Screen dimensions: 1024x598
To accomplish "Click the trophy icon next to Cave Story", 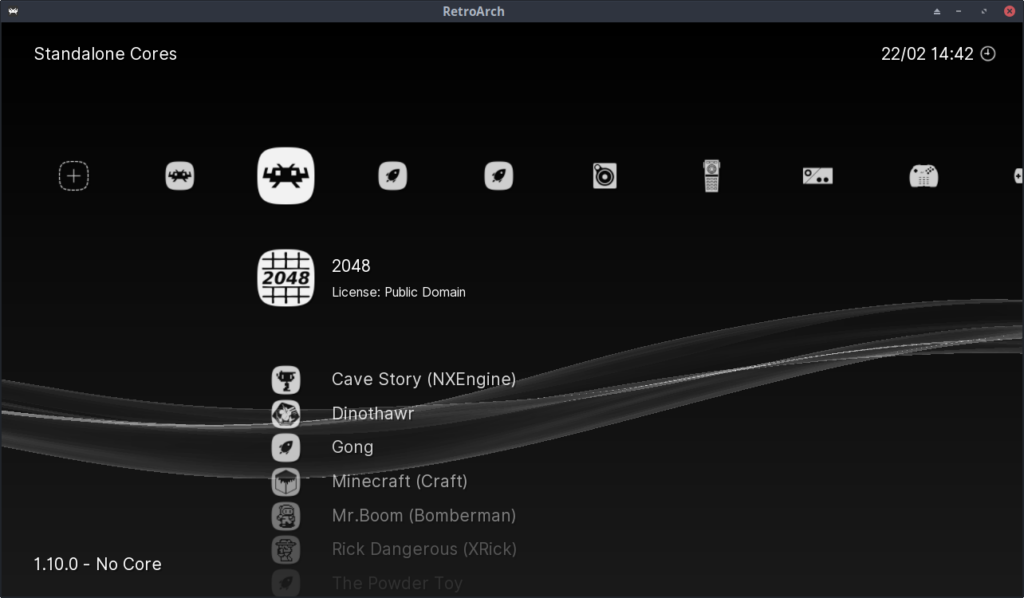I will [x=286, y=379].
